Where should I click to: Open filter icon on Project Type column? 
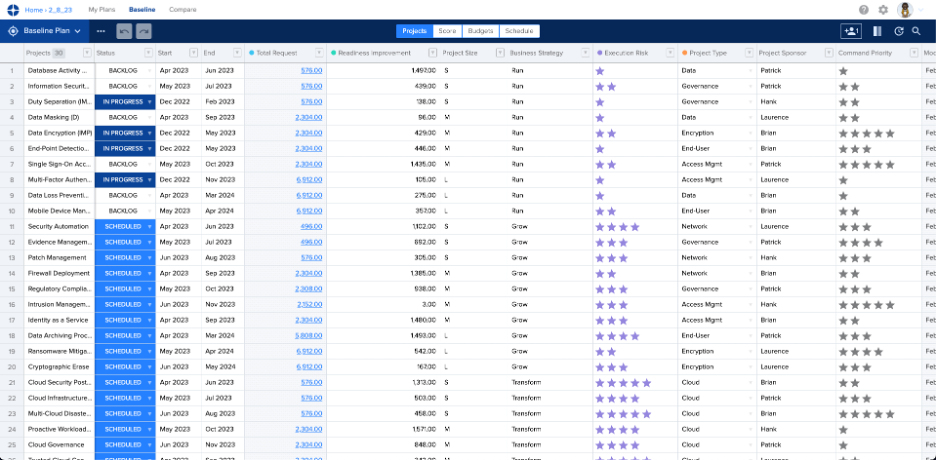tap(750, 53)
